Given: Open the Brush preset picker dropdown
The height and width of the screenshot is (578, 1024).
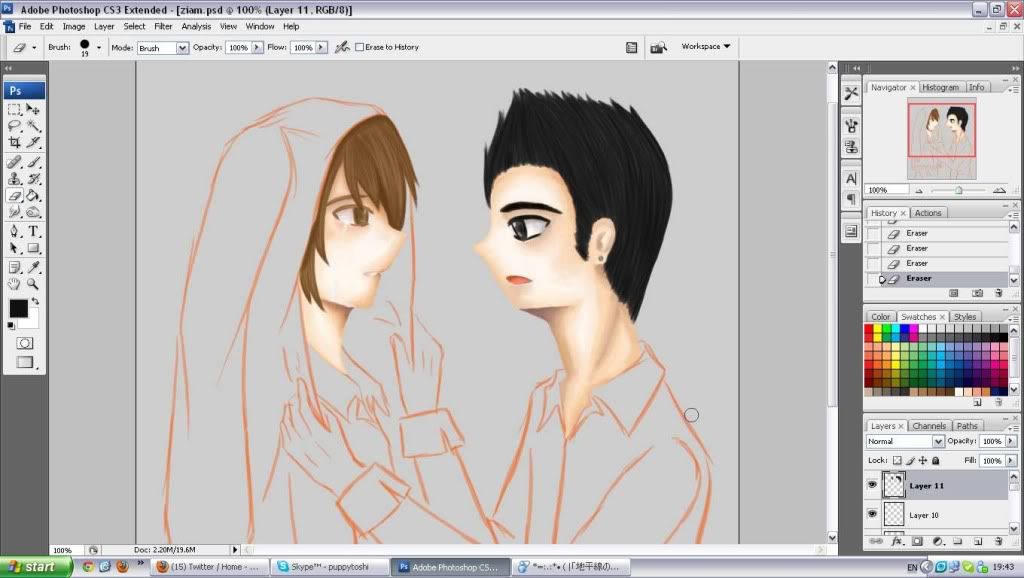Looking at the screenshot, I should pos(99,48).
